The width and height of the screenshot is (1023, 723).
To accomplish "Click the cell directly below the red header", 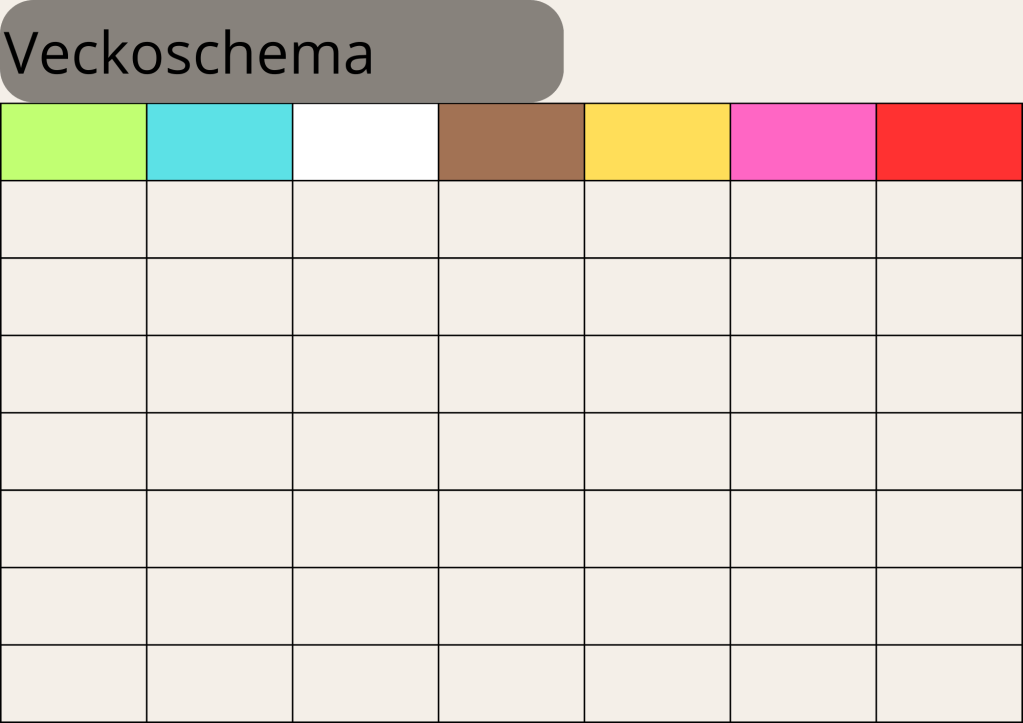I will 949,220.
